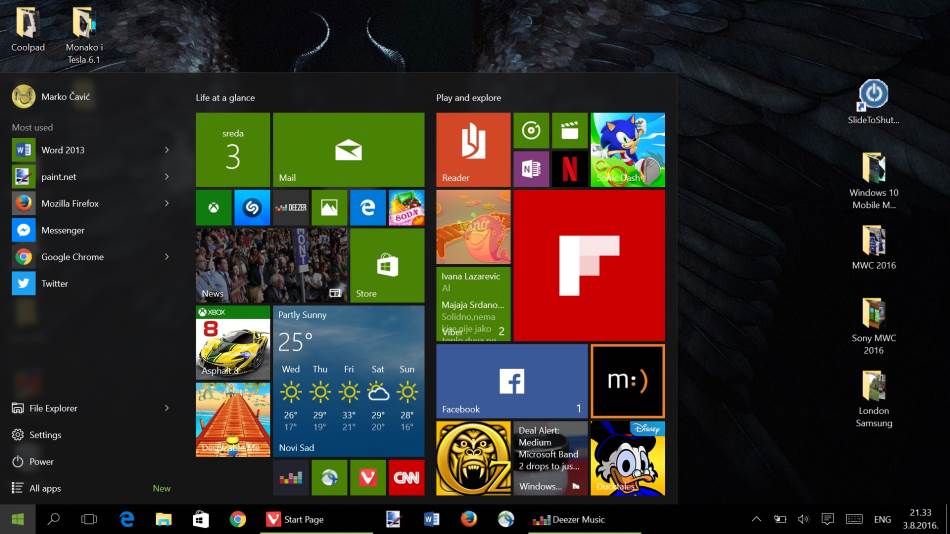Show hidden tray icons chevron
This screenshot has width=950, height=534.
(756, 519)
